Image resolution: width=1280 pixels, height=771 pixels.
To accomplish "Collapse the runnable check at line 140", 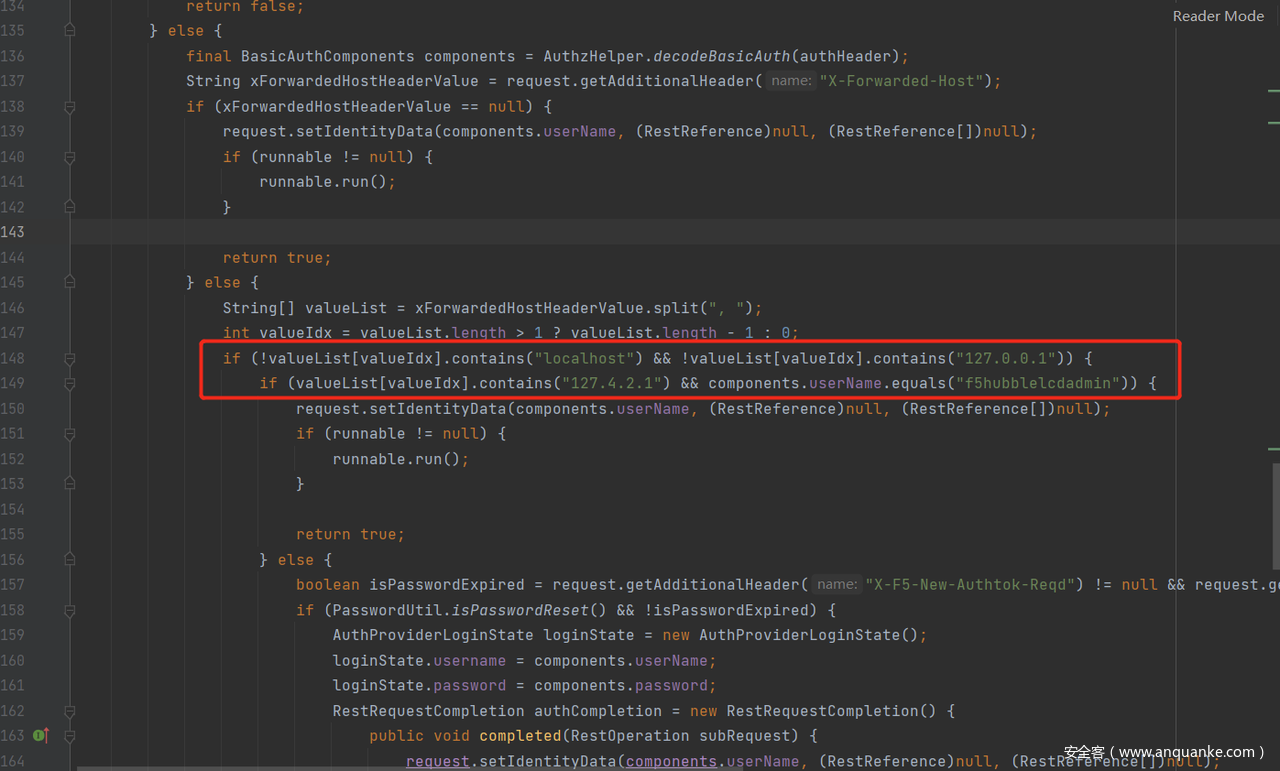I will click(69, 157).
